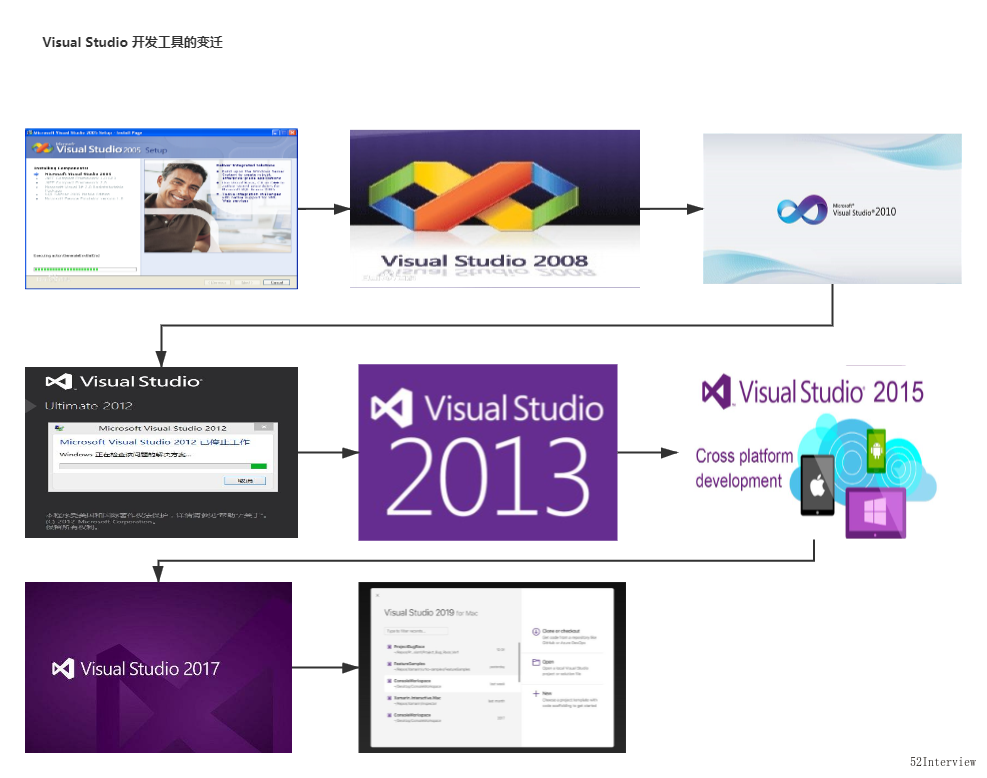Select the FeatureSamples recent project row
This screenshot has width=987, height=778.
(451, 667)
